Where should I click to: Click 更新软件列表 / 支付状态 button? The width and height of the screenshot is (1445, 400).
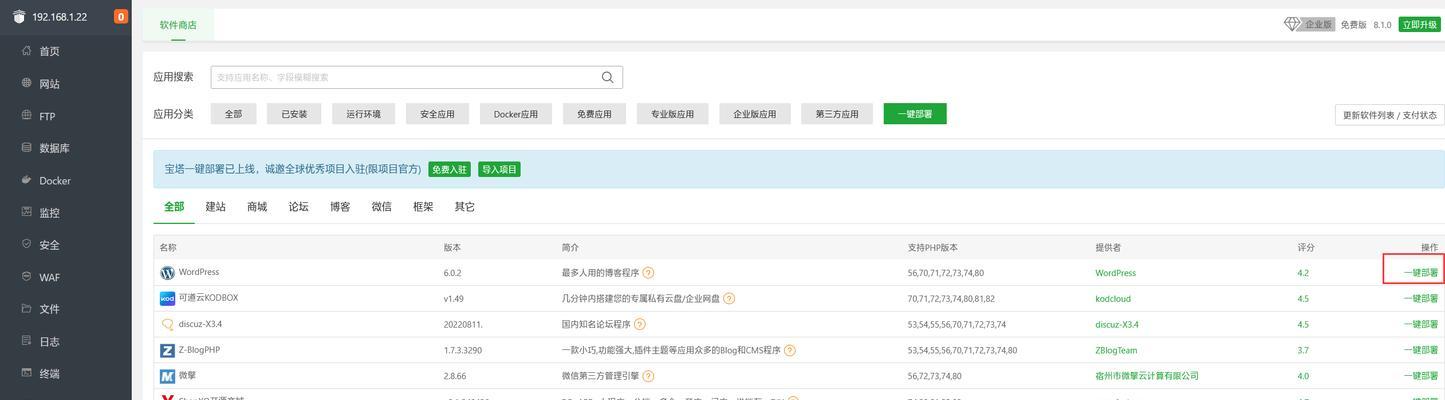[x=1389, y=115]
